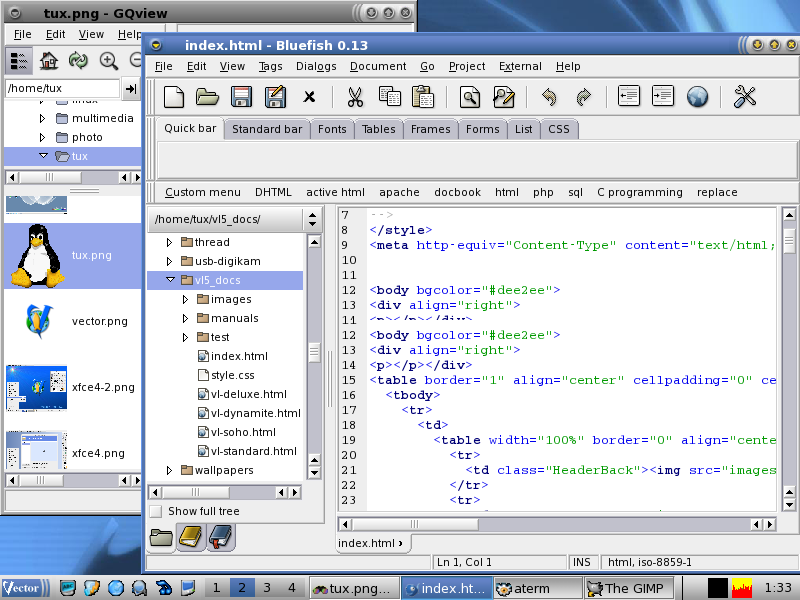The image size is (800, 600).
Task: Open the Preferences wrench-and-screwdriver icon
Action: point(745,97)
